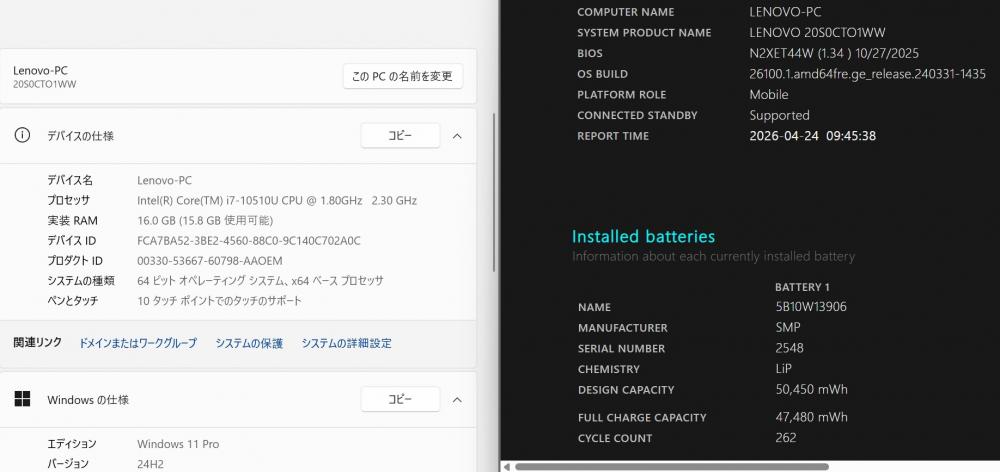Select the report time 2026-04-24 09:45:38
The width and height of the screenshot is (1000, 472).
point(812,136)
